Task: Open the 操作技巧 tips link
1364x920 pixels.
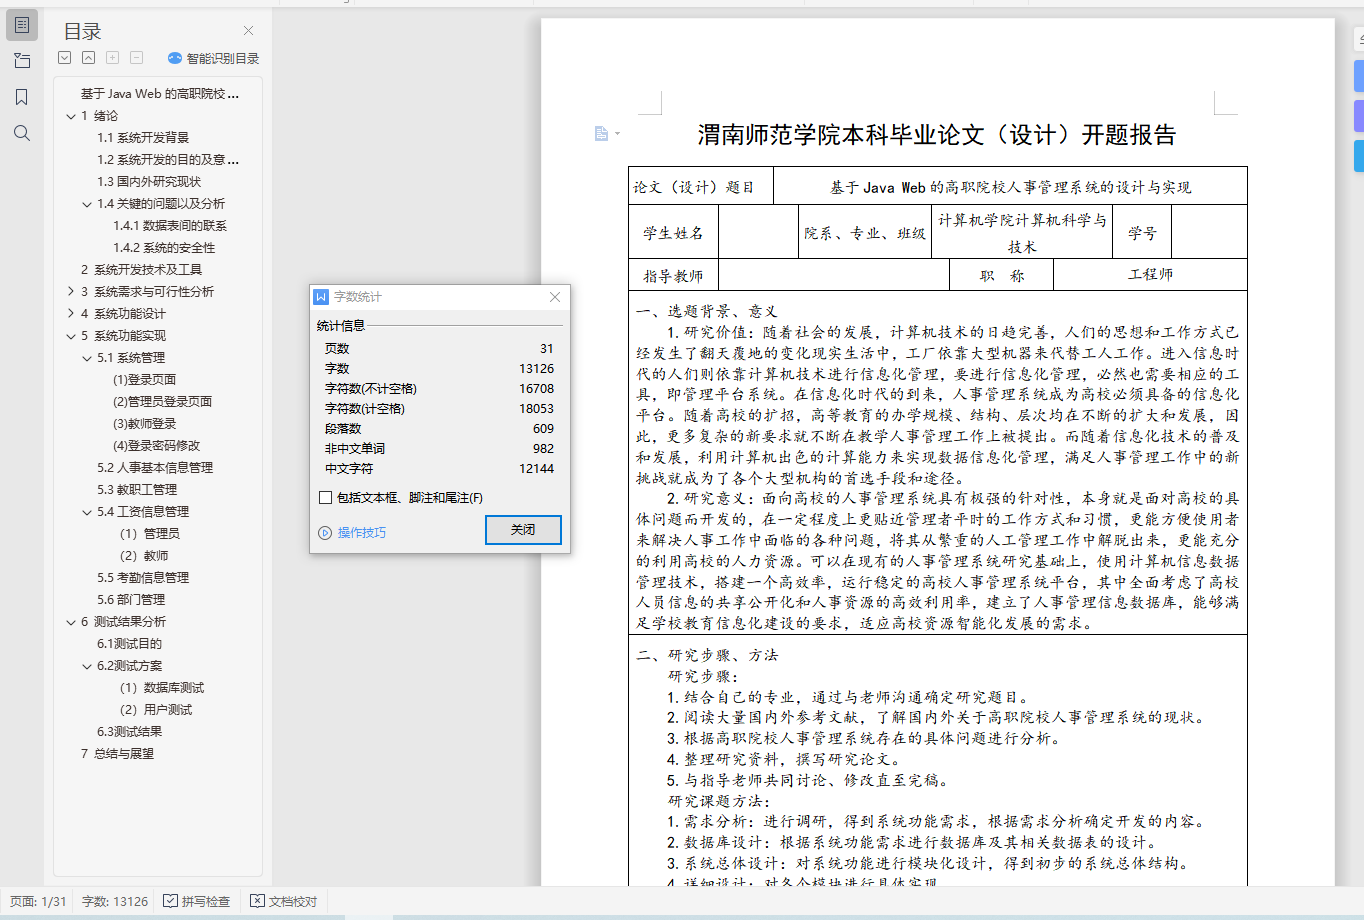Action: [352, 533]
